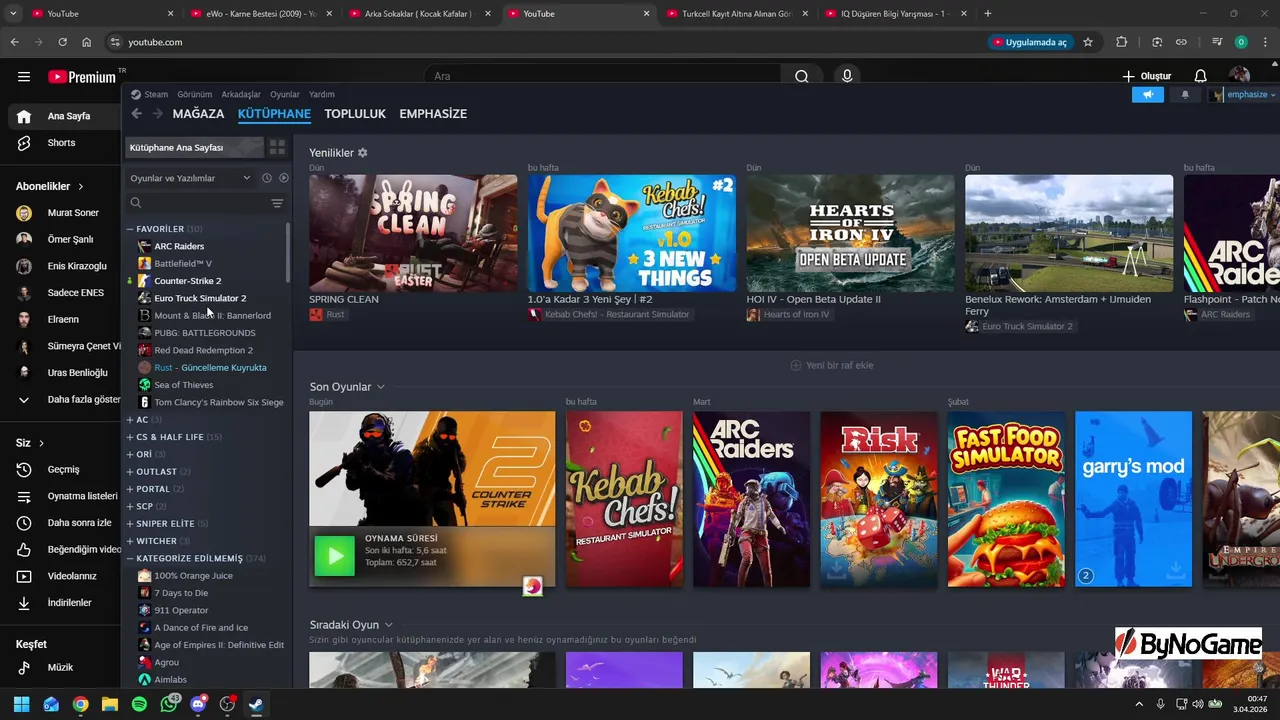Bookmark this page with the star icon

[1088, 42]
